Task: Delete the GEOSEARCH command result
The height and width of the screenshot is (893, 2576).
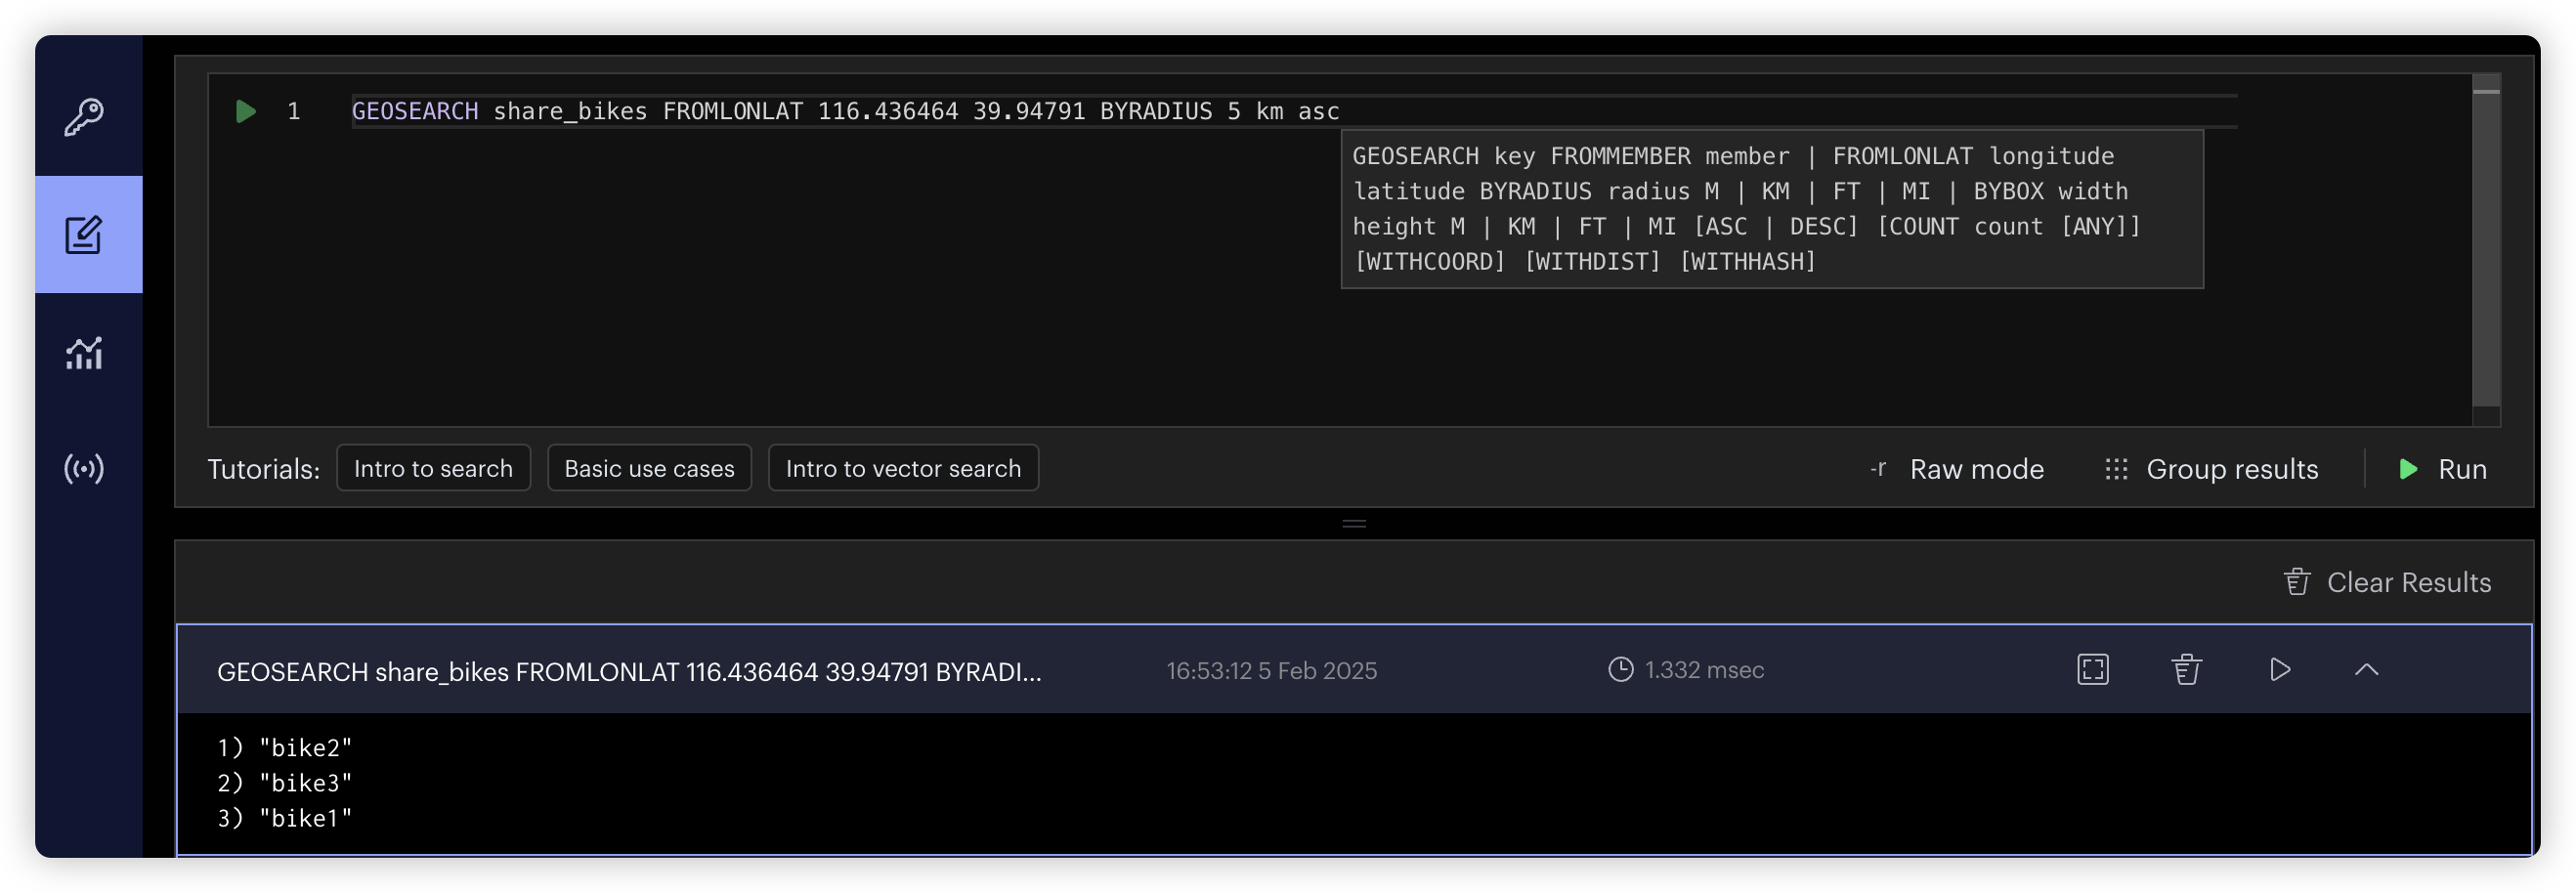Action: 2186,669
